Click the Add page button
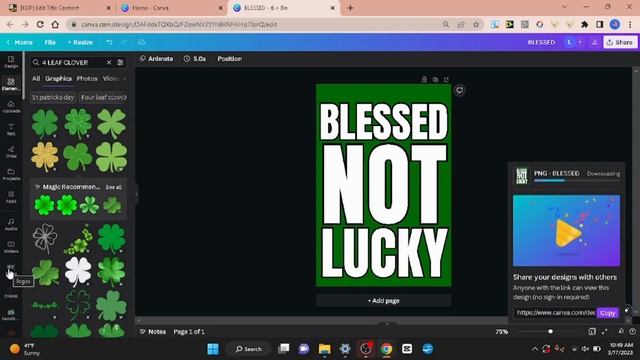 coord(383,301)
